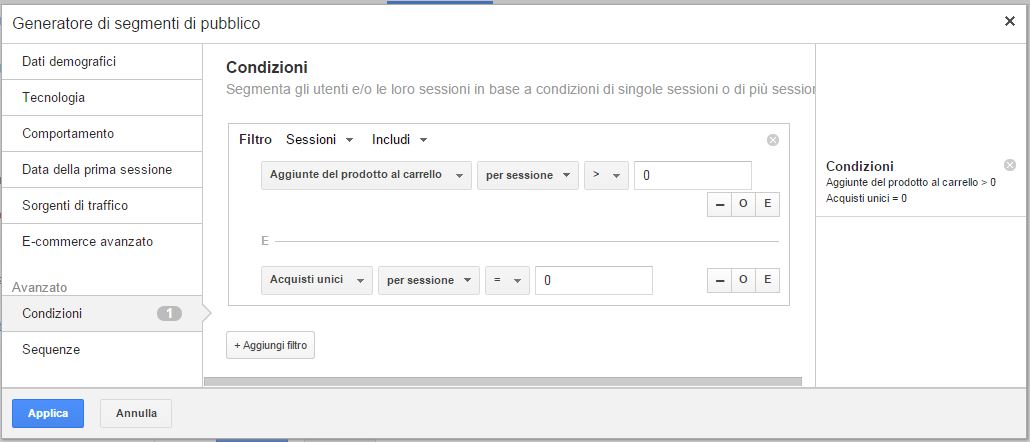Open Aggiunte del prodotto al carrello dropdown
Viewport: 1030px width, 442px height.
pyautogui.click(x=366, y=175)
